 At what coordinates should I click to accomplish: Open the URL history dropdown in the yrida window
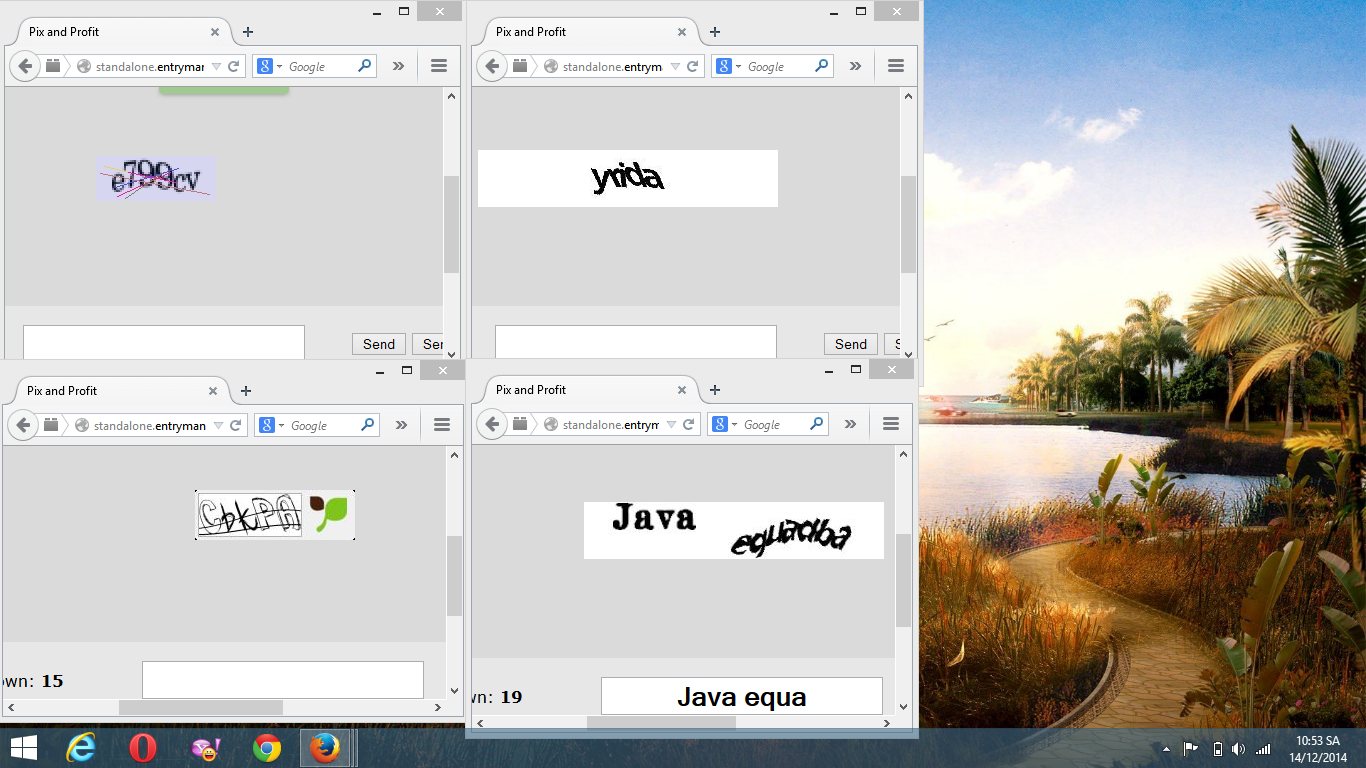click(x=675, y=67)
